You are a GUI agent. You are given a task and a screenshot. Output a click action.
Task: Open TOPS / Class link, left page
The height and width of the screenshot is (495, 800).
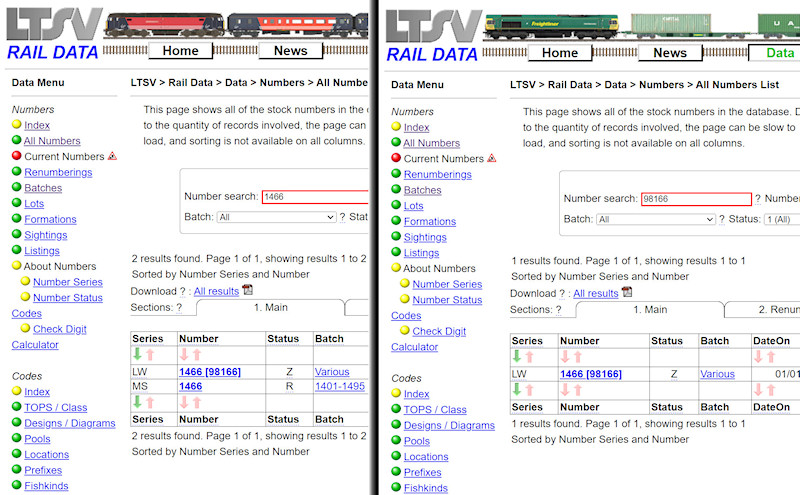(56, 408)
